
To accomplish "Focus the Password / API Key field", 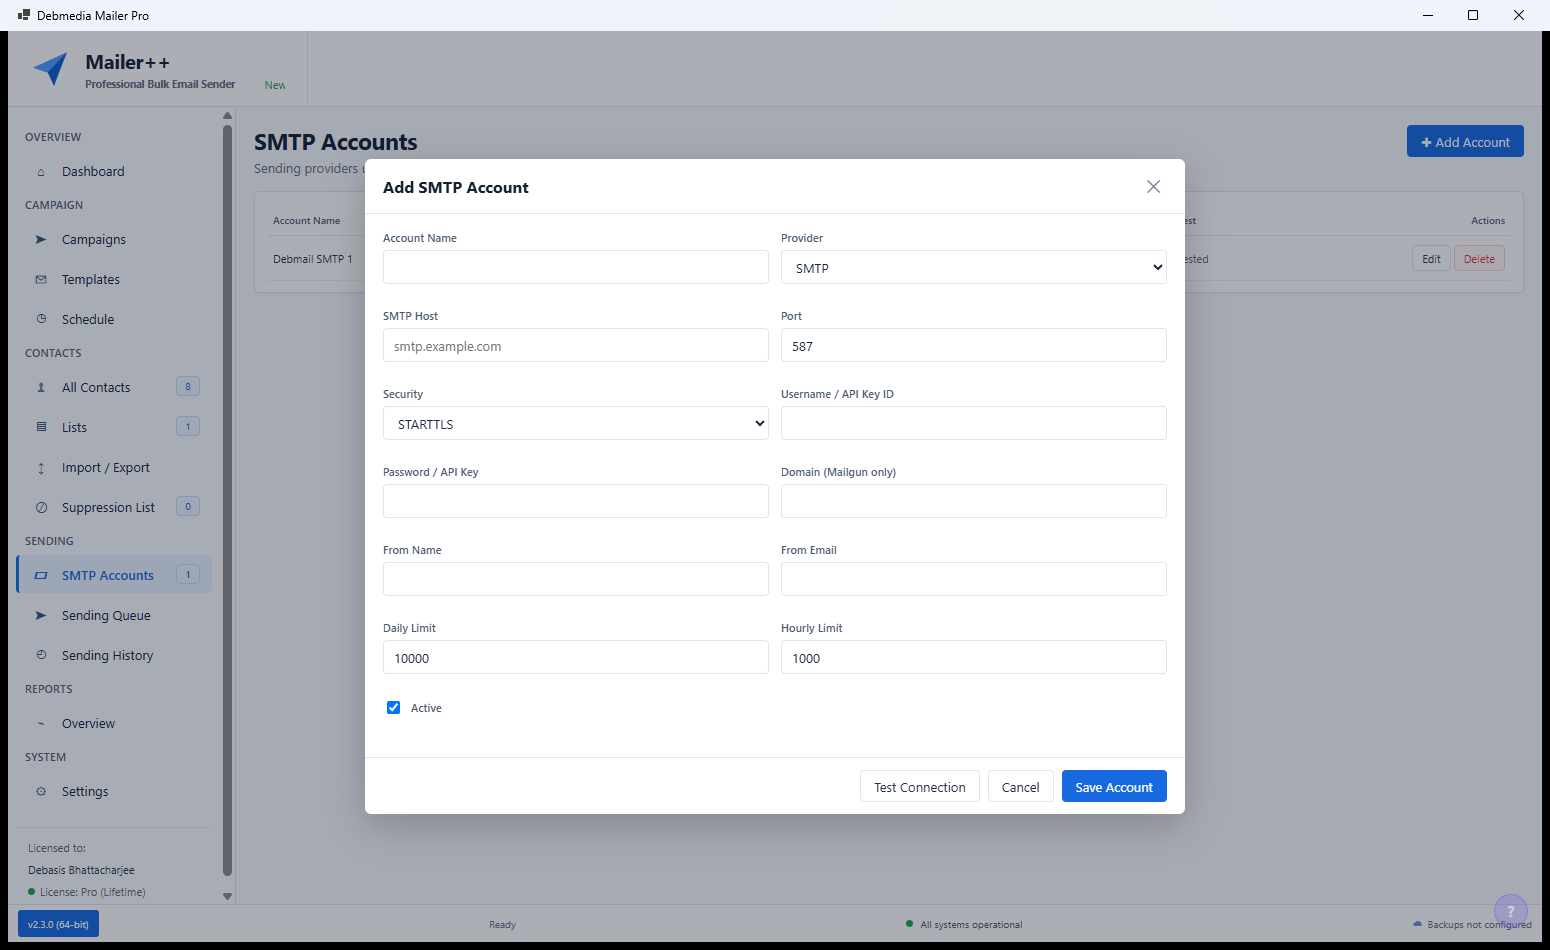I will pos(575,501).
